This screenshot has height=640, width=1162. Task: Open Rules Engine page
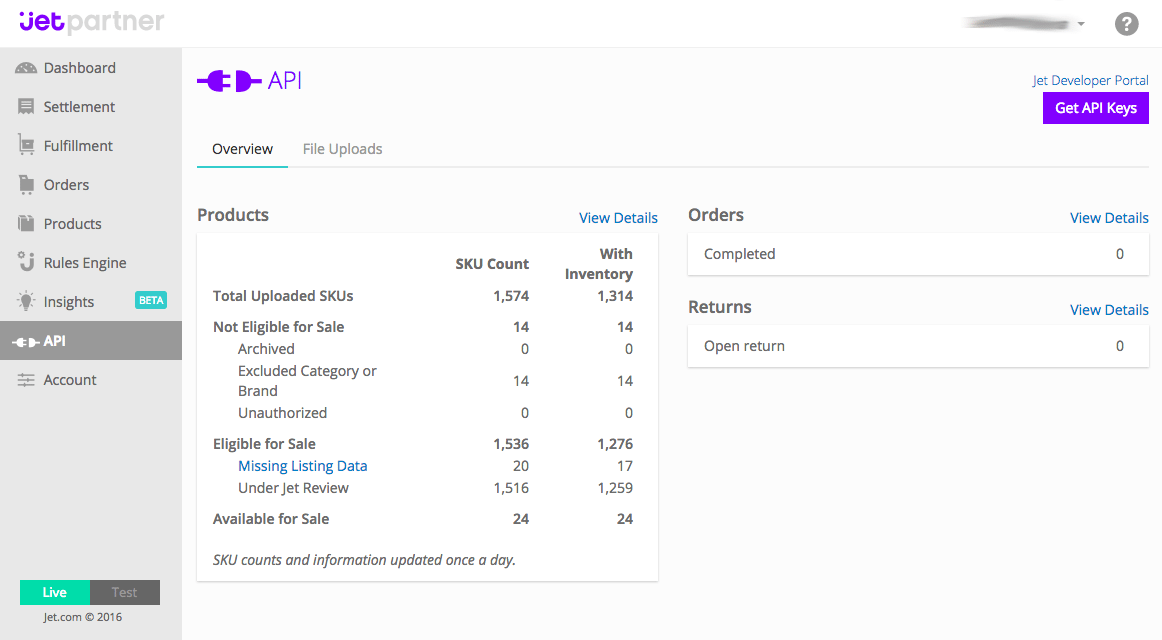85,263
